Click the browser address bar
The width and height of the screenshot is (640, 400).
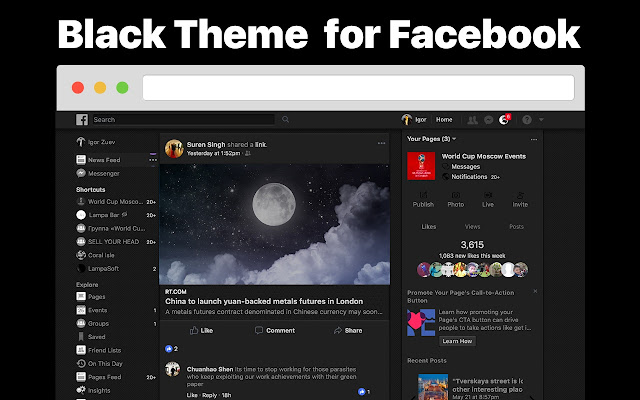(358, 88)
